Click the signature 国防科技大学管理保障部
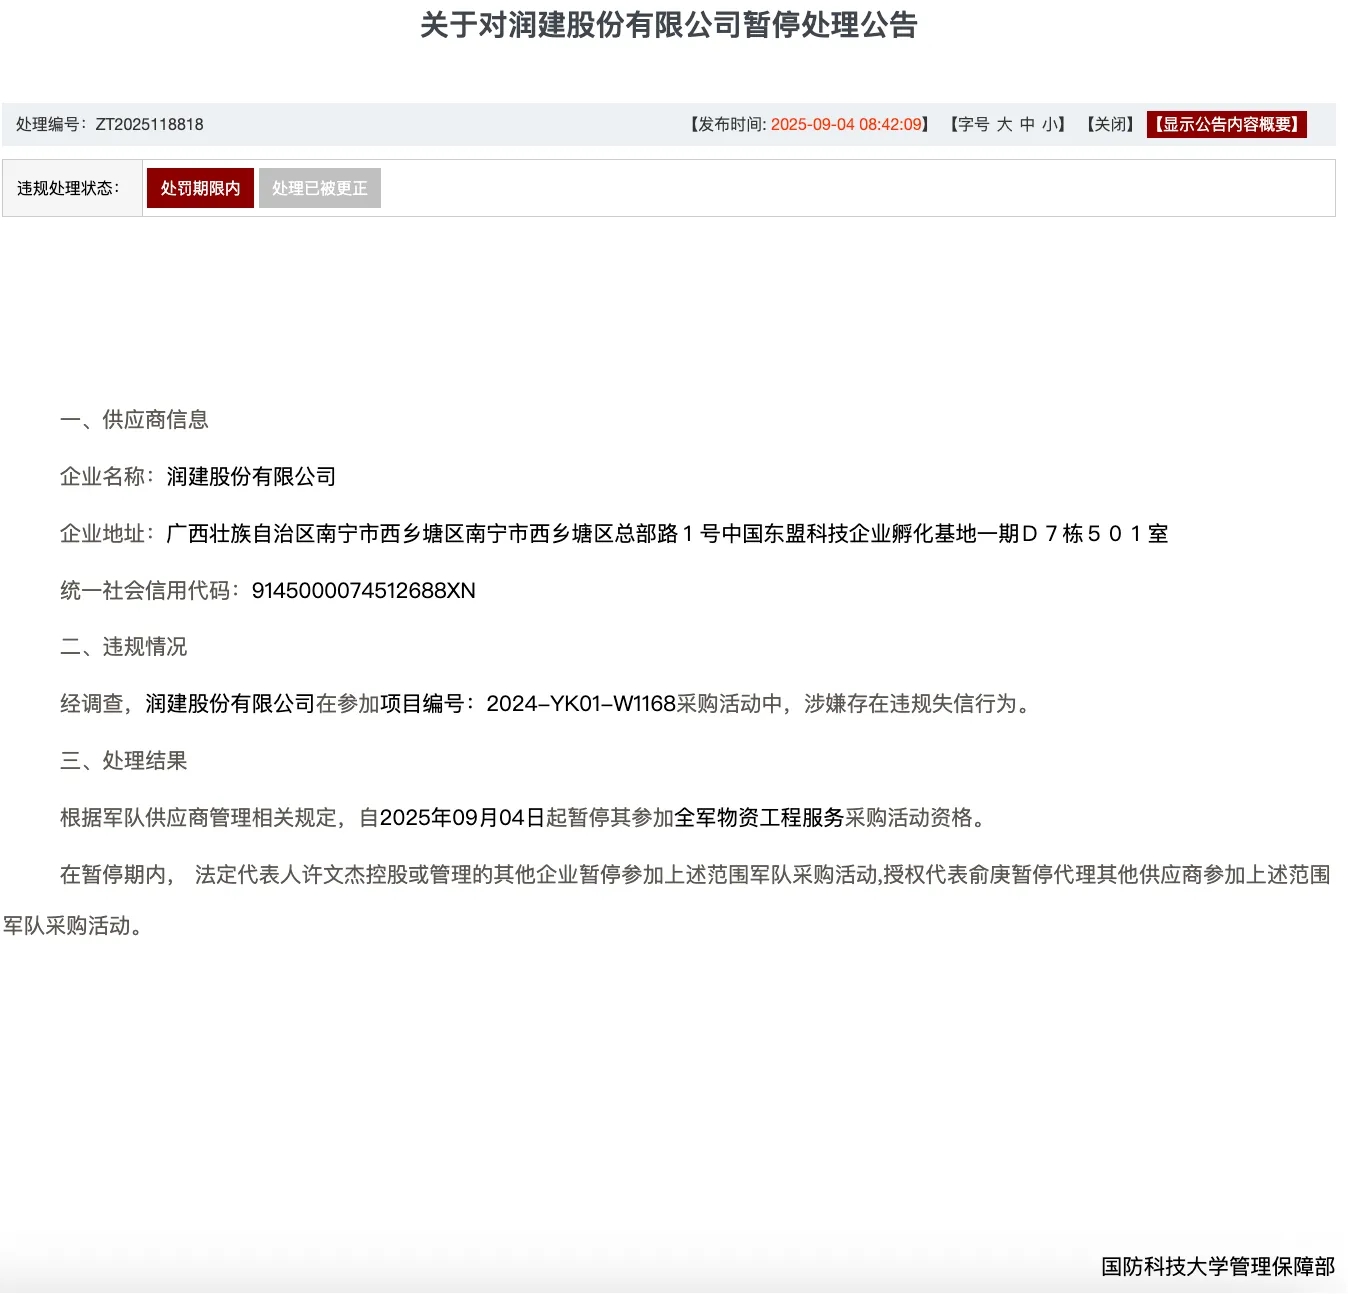 (x=1218, y=1267)
